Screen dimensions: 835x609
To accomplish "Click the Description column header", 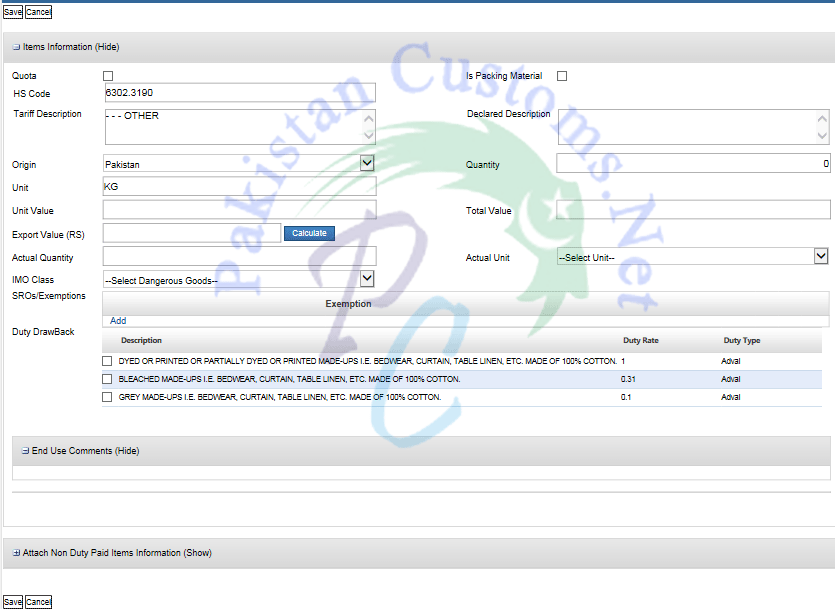I will click(x=141, y=340).
